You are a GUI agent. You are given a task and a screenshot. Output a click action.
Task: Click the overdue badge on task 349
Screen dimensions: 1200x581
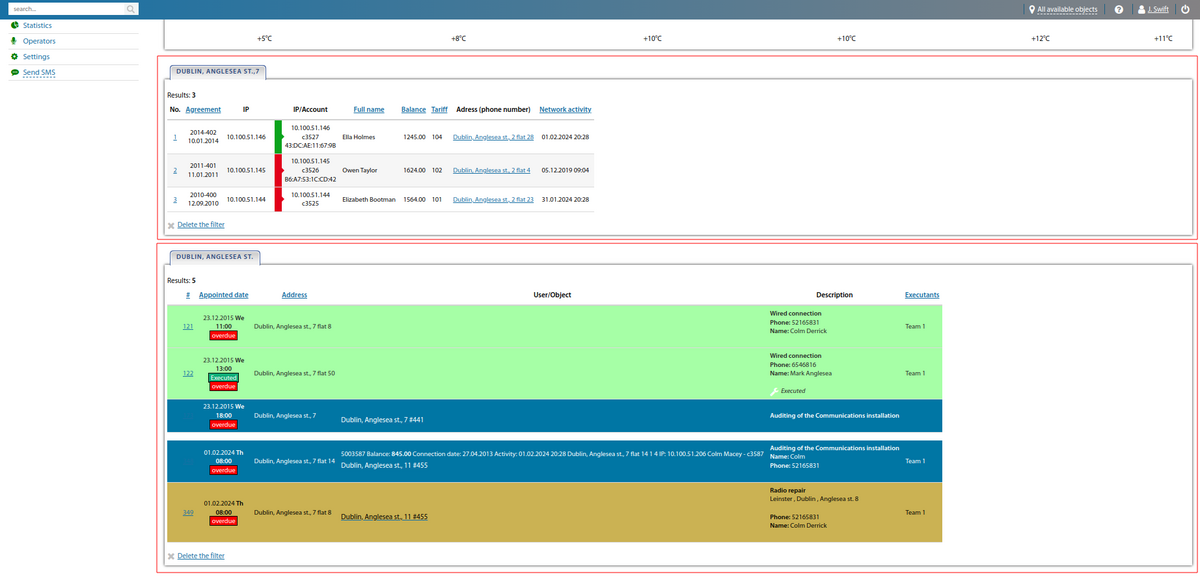pos(223,521)
